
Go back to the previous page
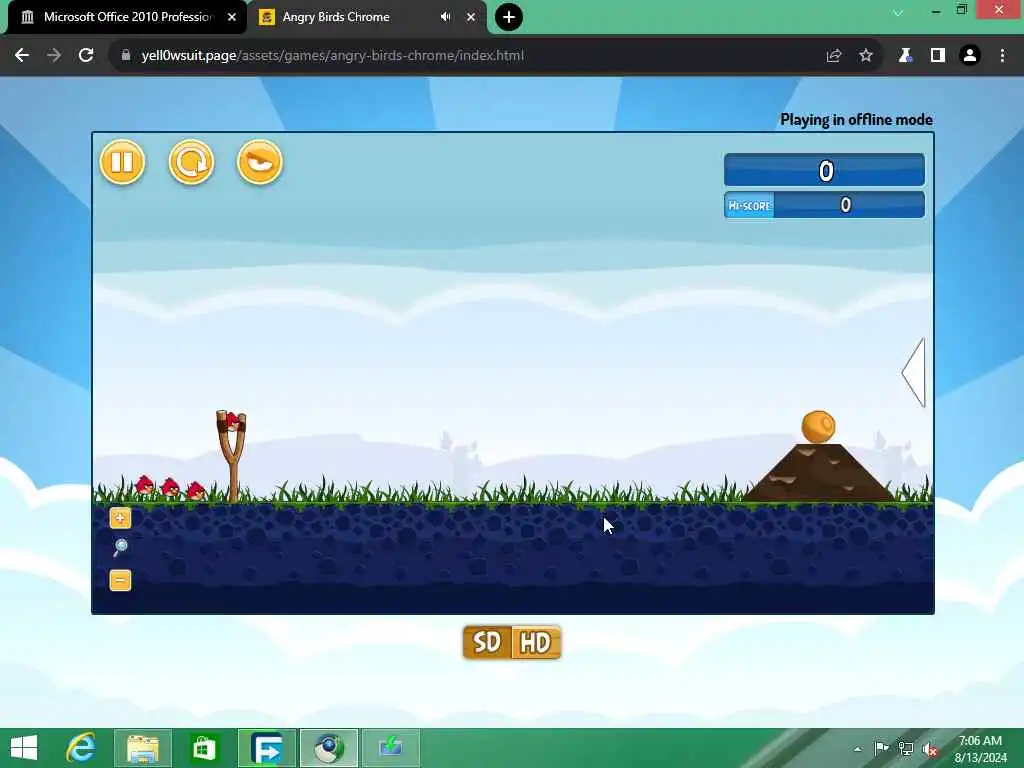(22, 56)
